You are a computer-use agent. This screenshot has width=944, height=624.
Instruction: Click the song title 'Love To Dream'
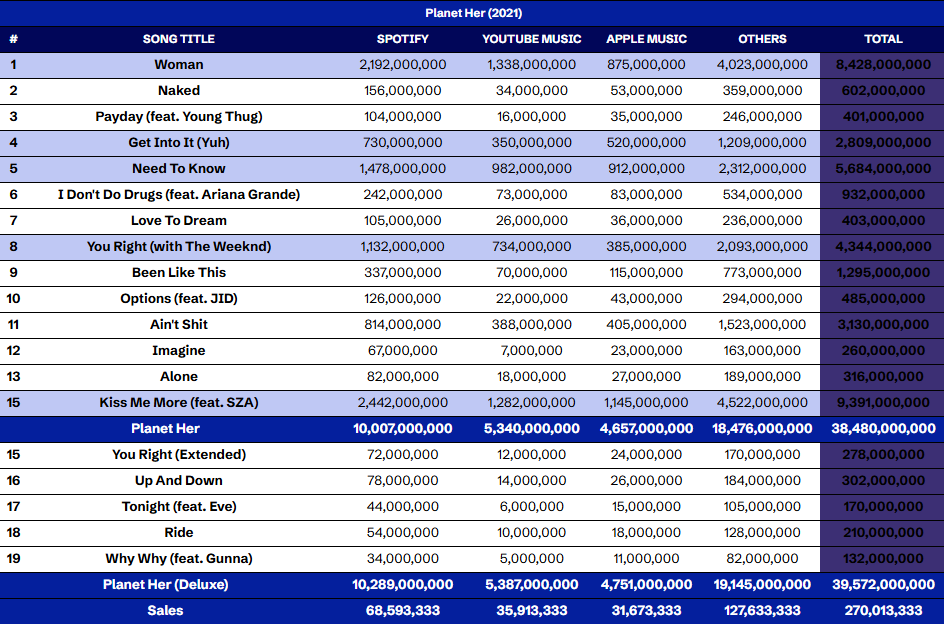point(179,220)
